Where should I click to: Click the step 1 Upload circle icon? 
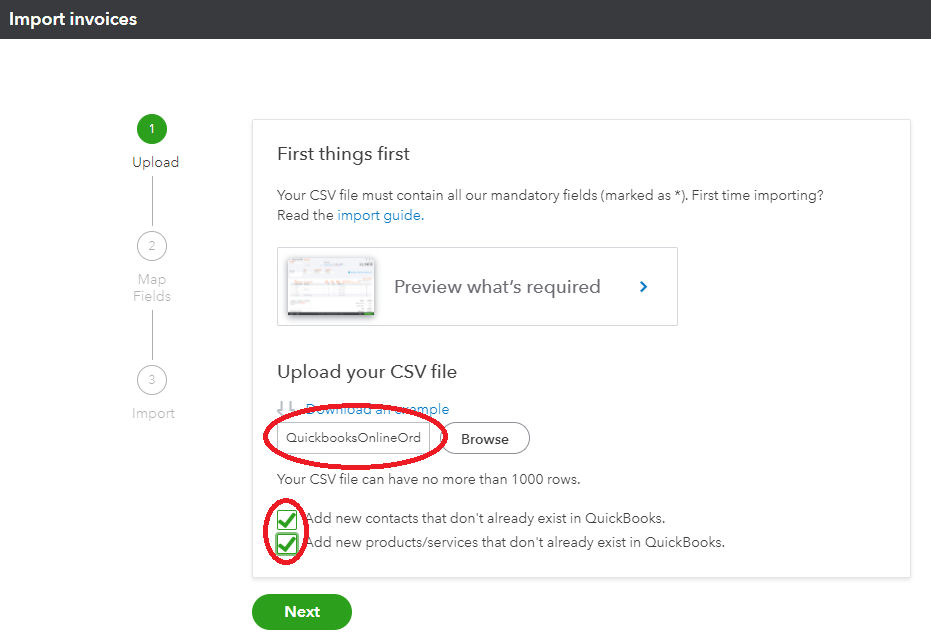(x=152, y=129)
